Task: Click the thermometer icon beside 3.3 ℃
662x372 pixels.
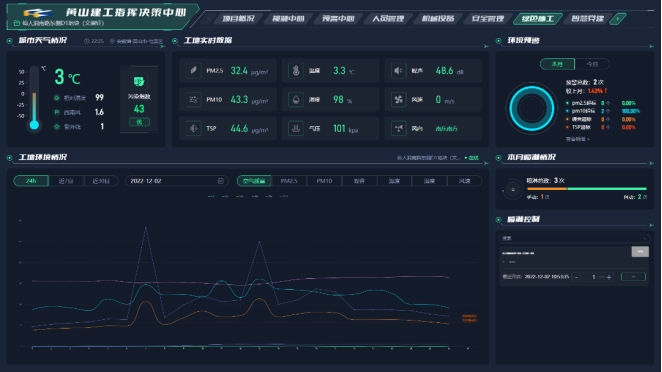Action: coord(296,71)
